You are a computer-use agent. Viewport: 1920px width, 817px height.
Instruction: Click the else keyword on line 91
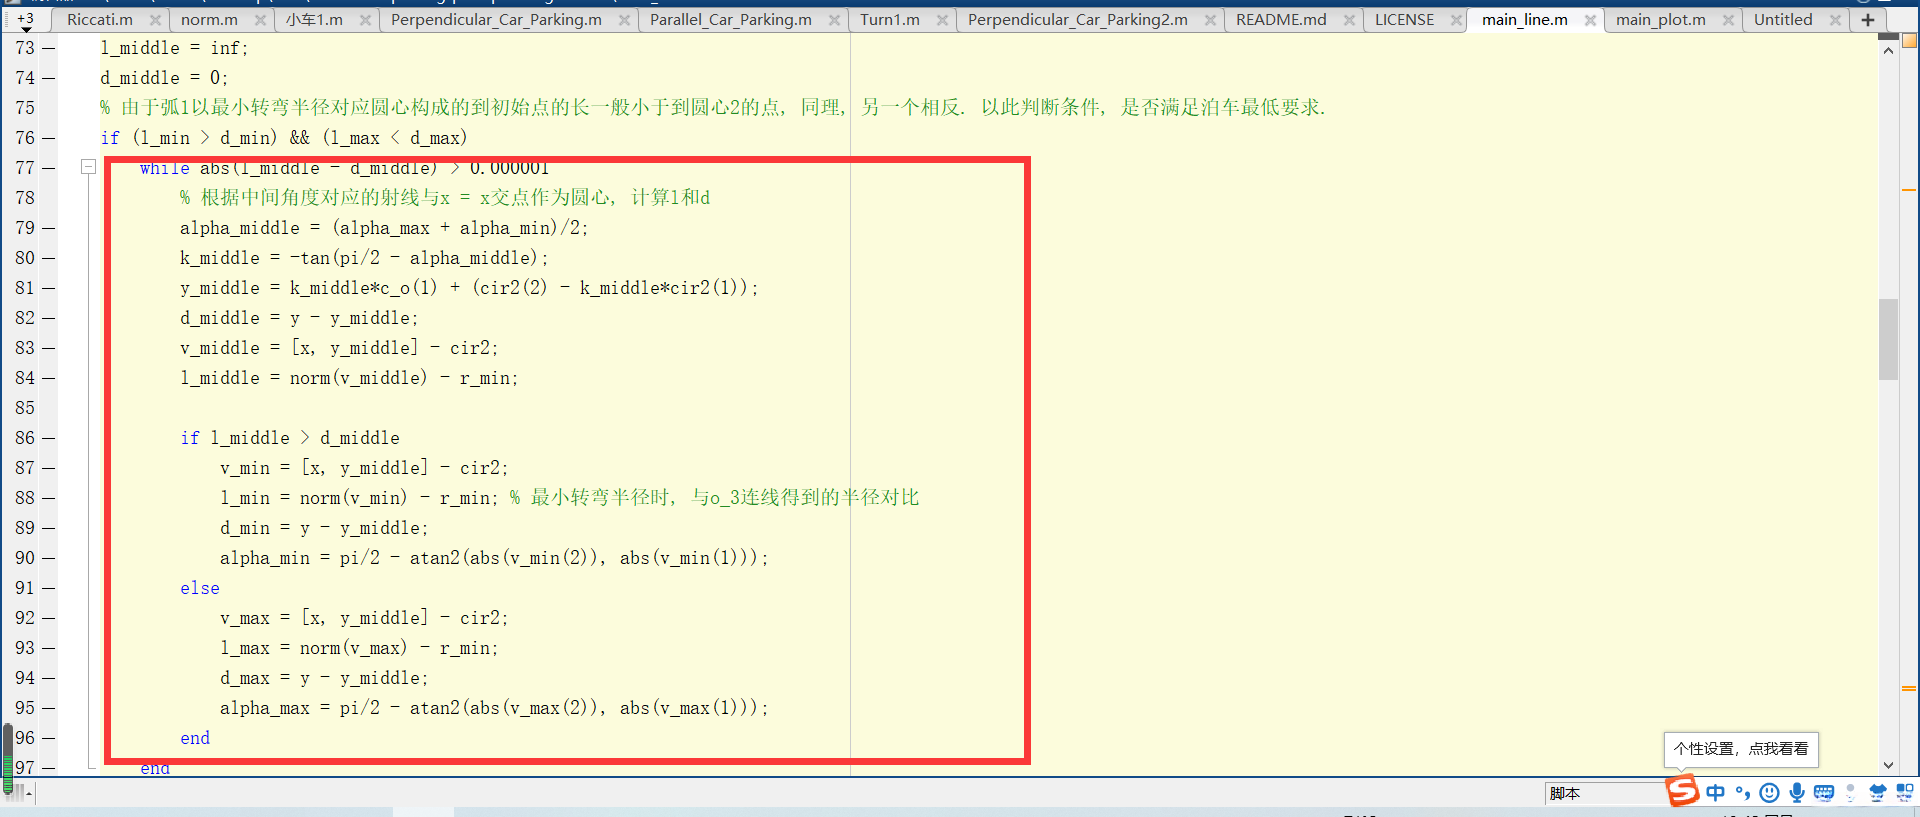pyautogui.click(x=200, y=588)
